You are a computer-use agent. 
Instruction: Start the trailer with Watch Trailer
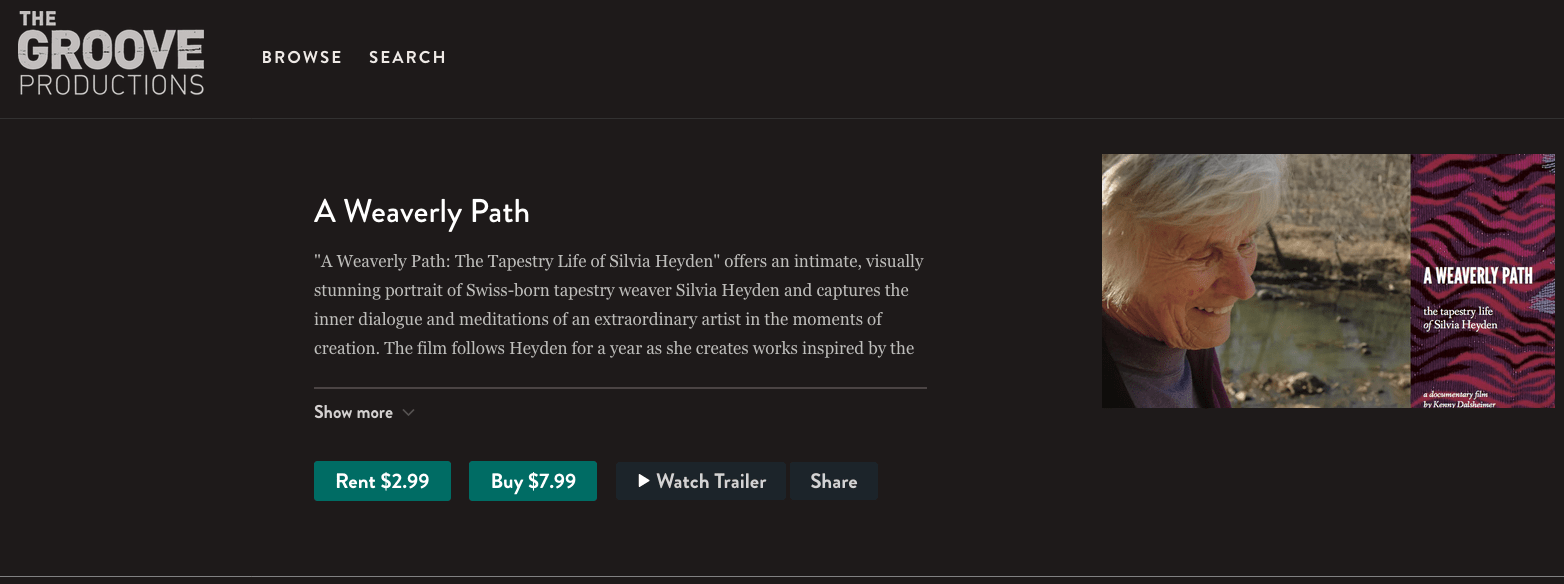click(x=701, y=481)
